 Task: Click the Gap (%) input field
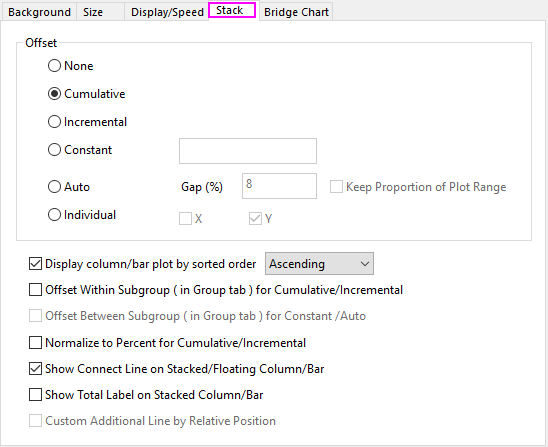[x=279, y=186]
